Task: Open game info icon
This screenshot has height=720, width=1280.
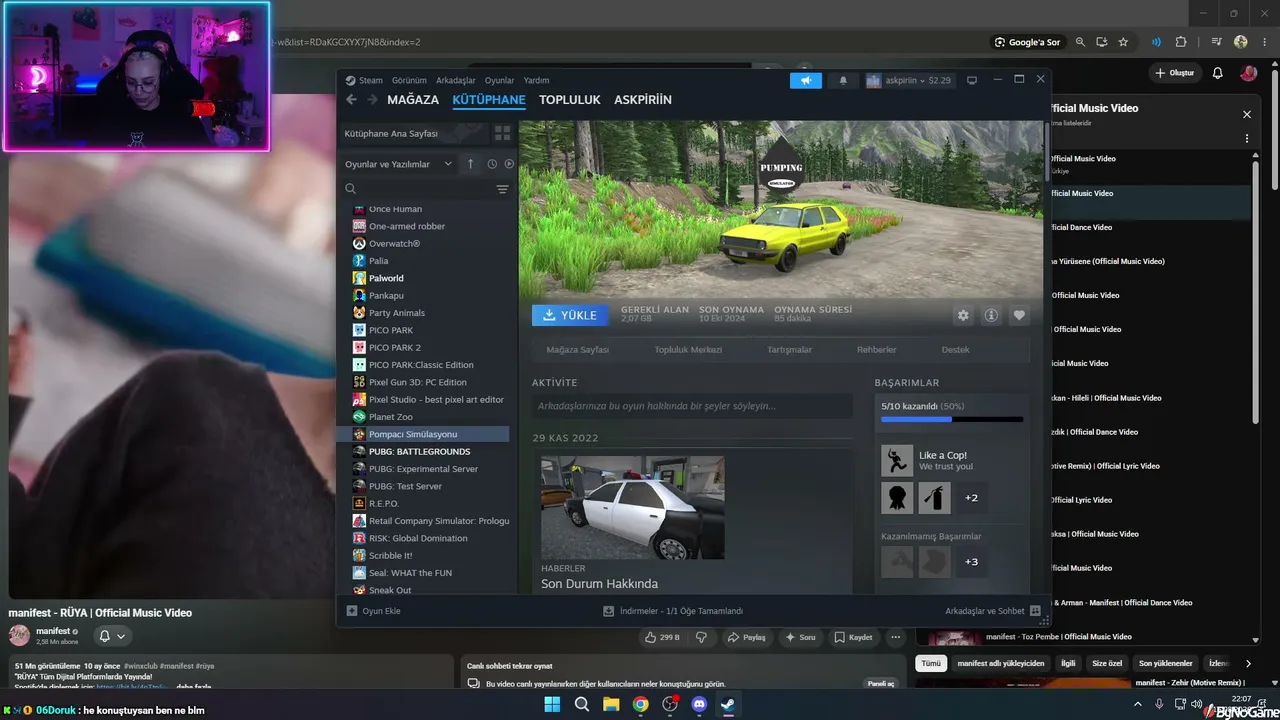Action: click(991, 315)
